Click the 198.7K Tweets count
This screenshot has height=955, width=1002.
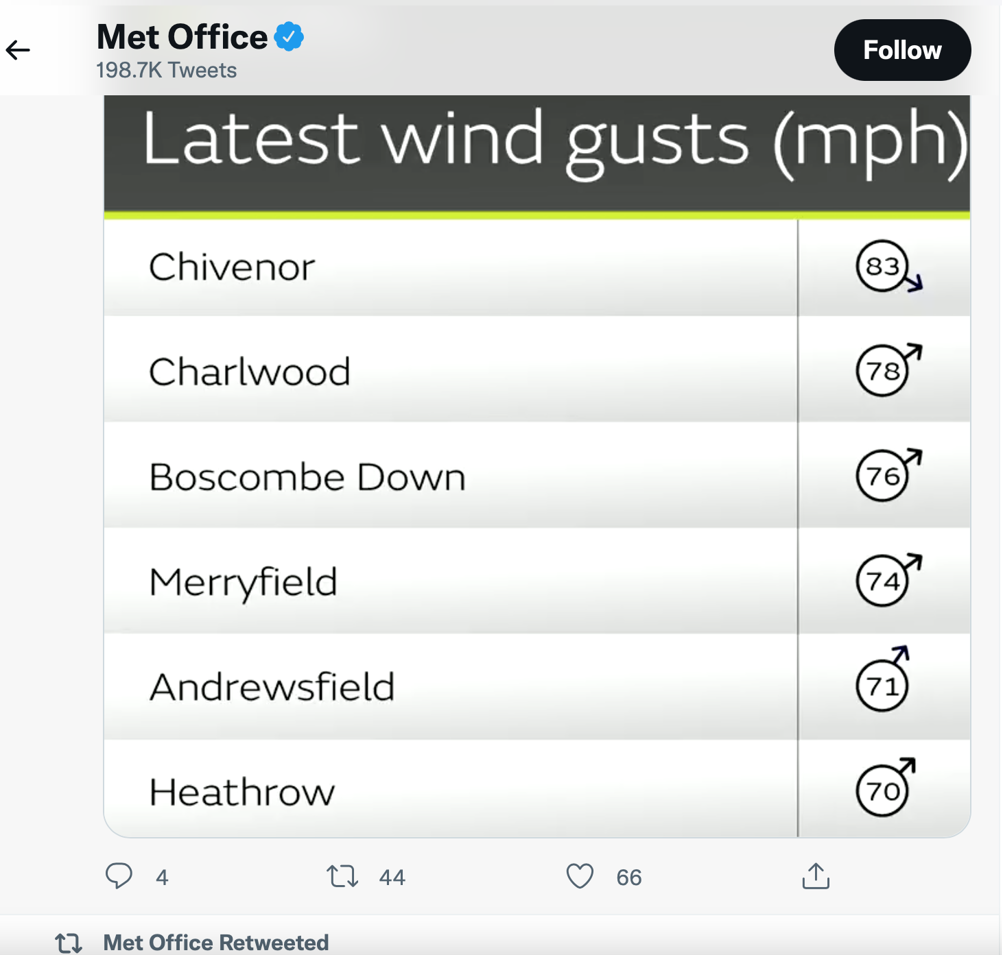(166, 70)
